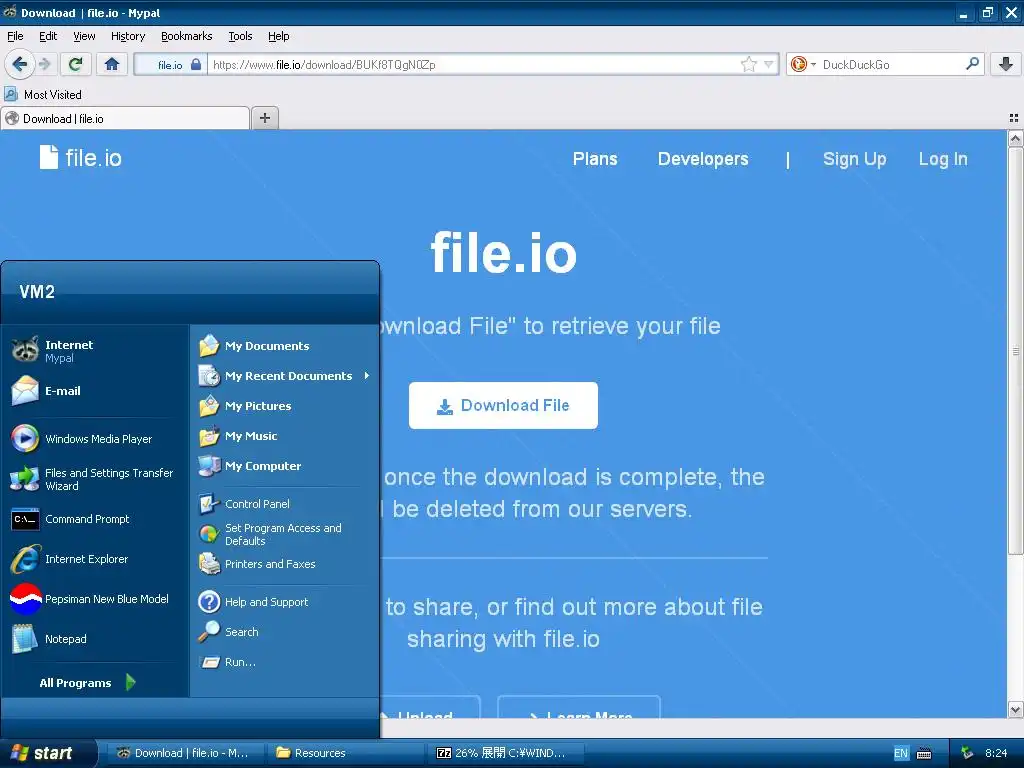Click the 8:24 taskbar clock
1024x768 pixels.
click(x=995, y=753)
